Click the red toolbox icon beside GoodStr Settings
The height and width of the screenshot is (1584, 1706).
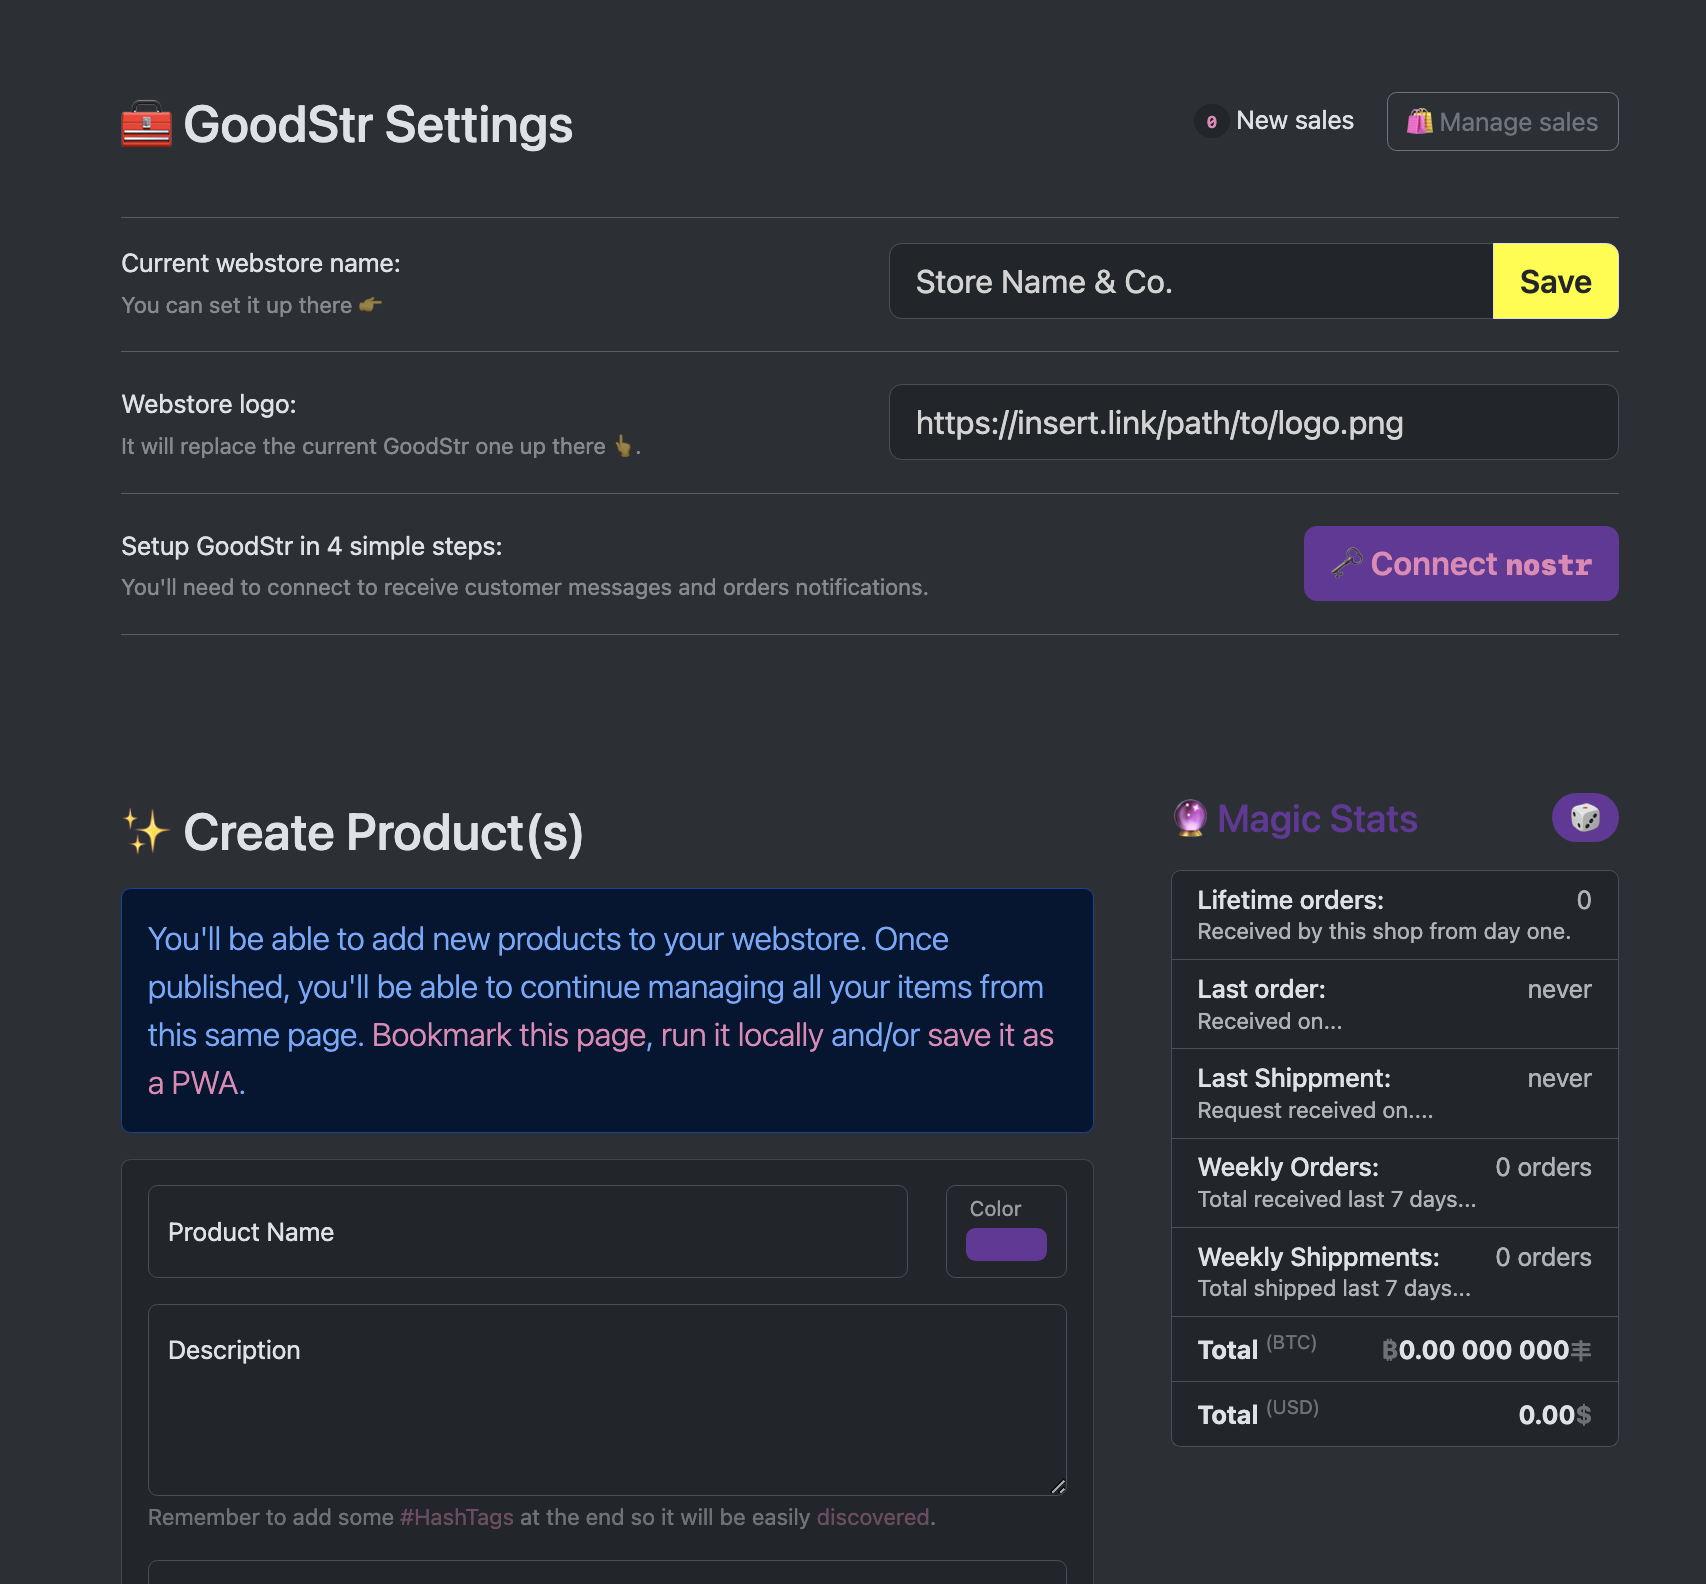tap(146, 124)
